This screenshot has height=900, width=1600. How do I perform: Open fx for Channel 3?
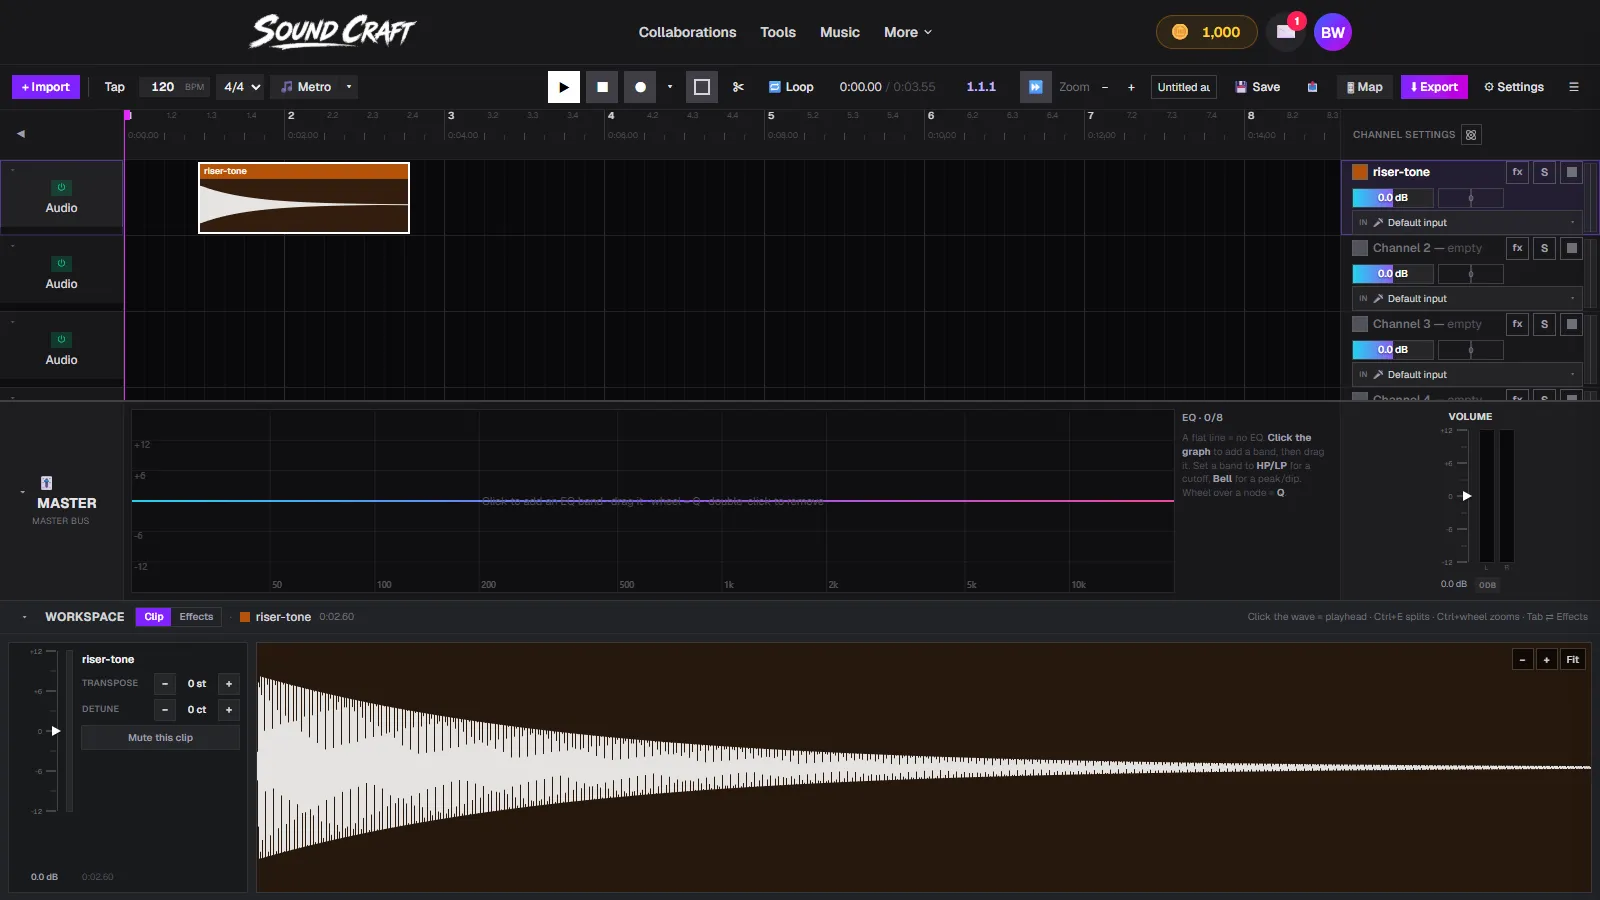pyautogui.click(x=1518, y=324)
